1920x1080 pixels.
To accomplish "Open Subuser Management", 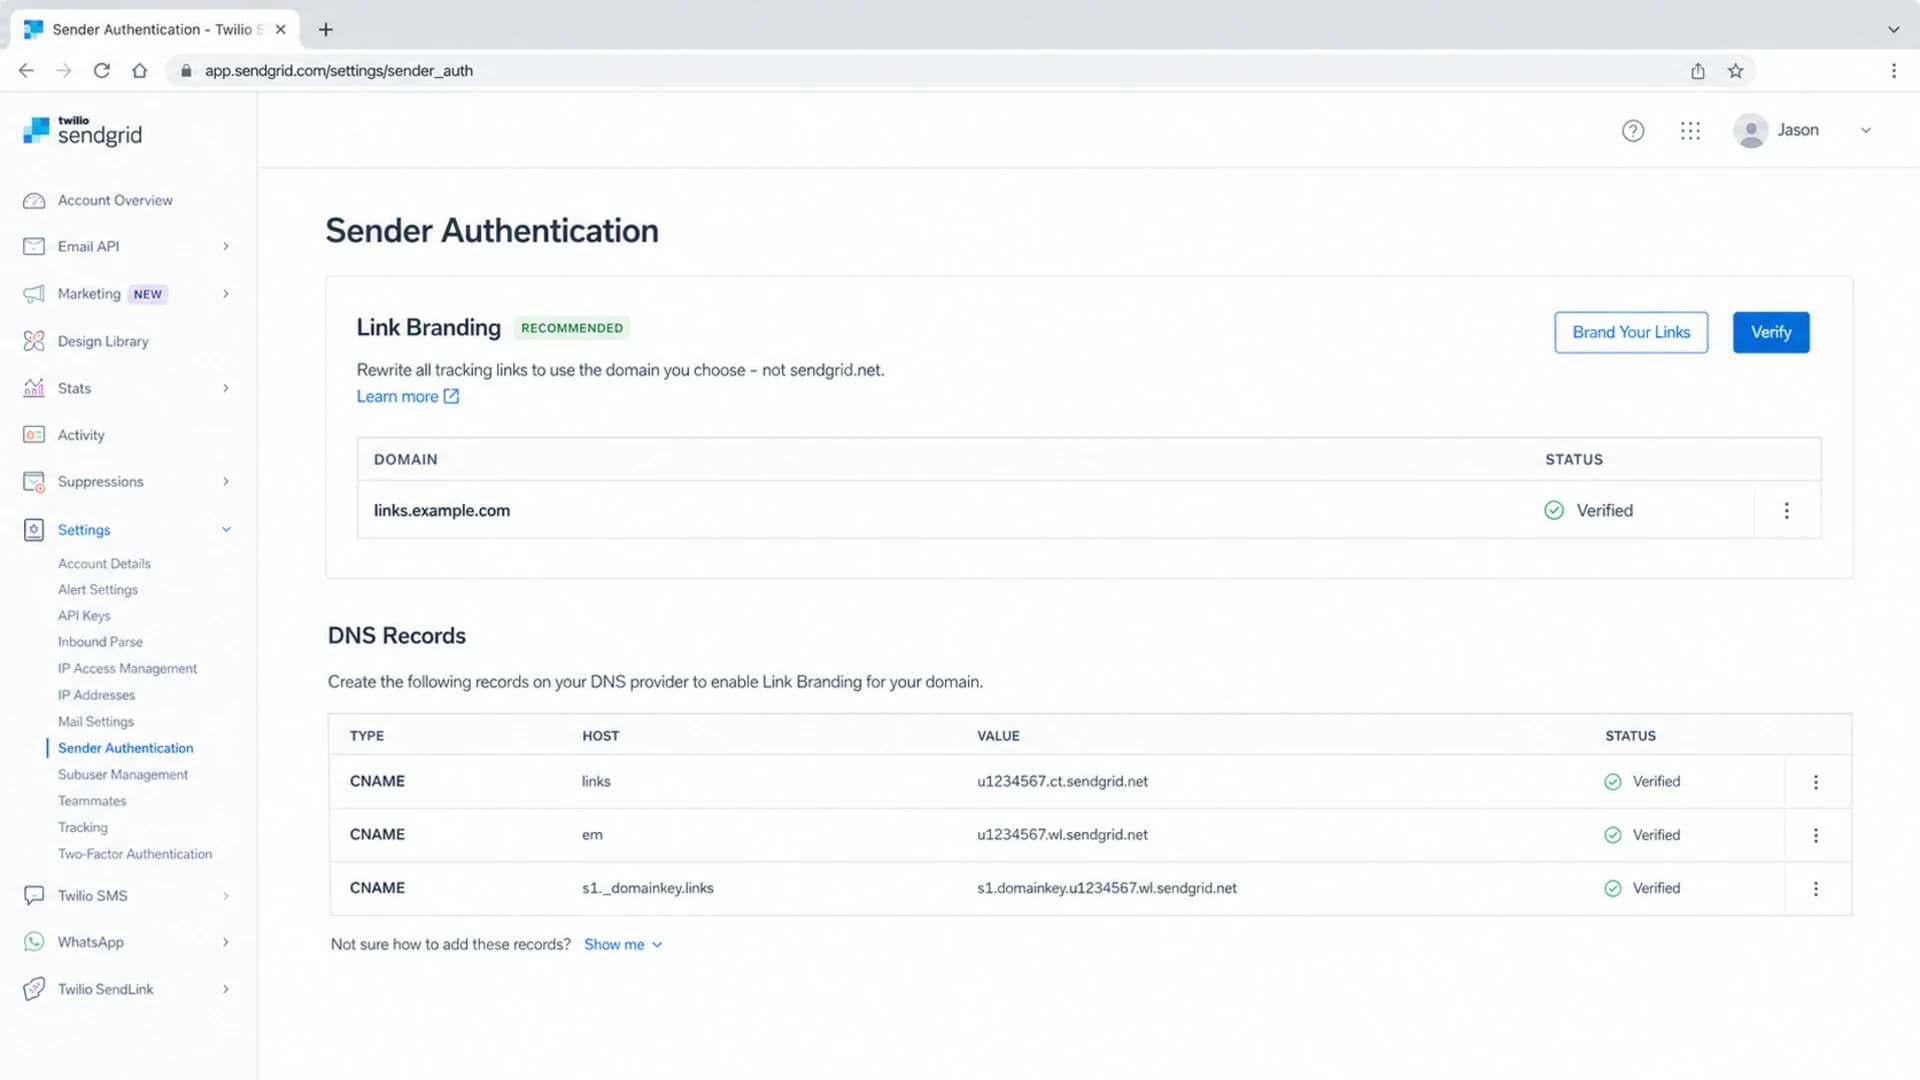I will [x=123, y=775].
